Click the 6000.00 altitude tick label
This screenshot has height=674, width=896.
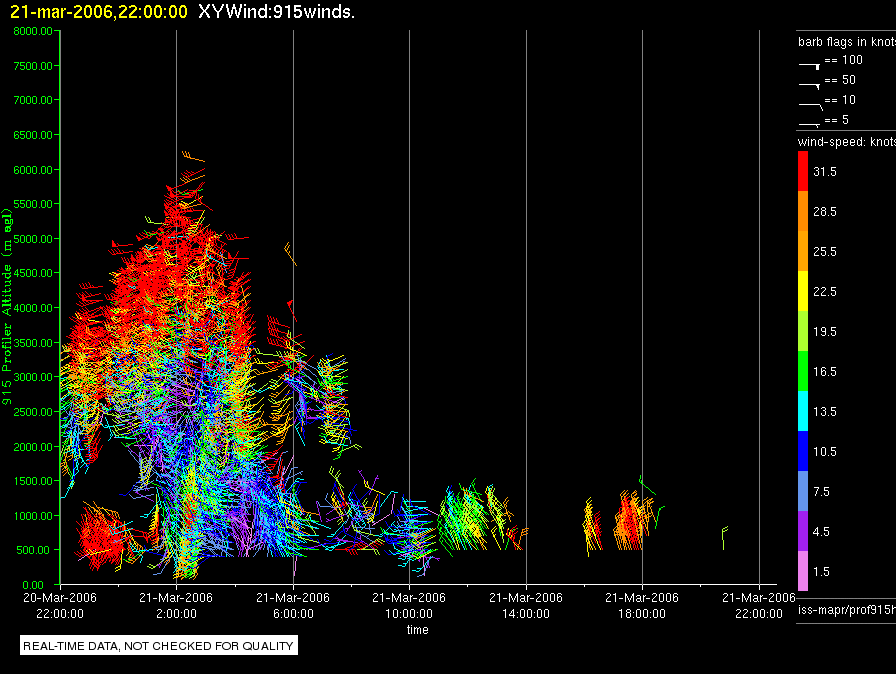click(33, 170)
